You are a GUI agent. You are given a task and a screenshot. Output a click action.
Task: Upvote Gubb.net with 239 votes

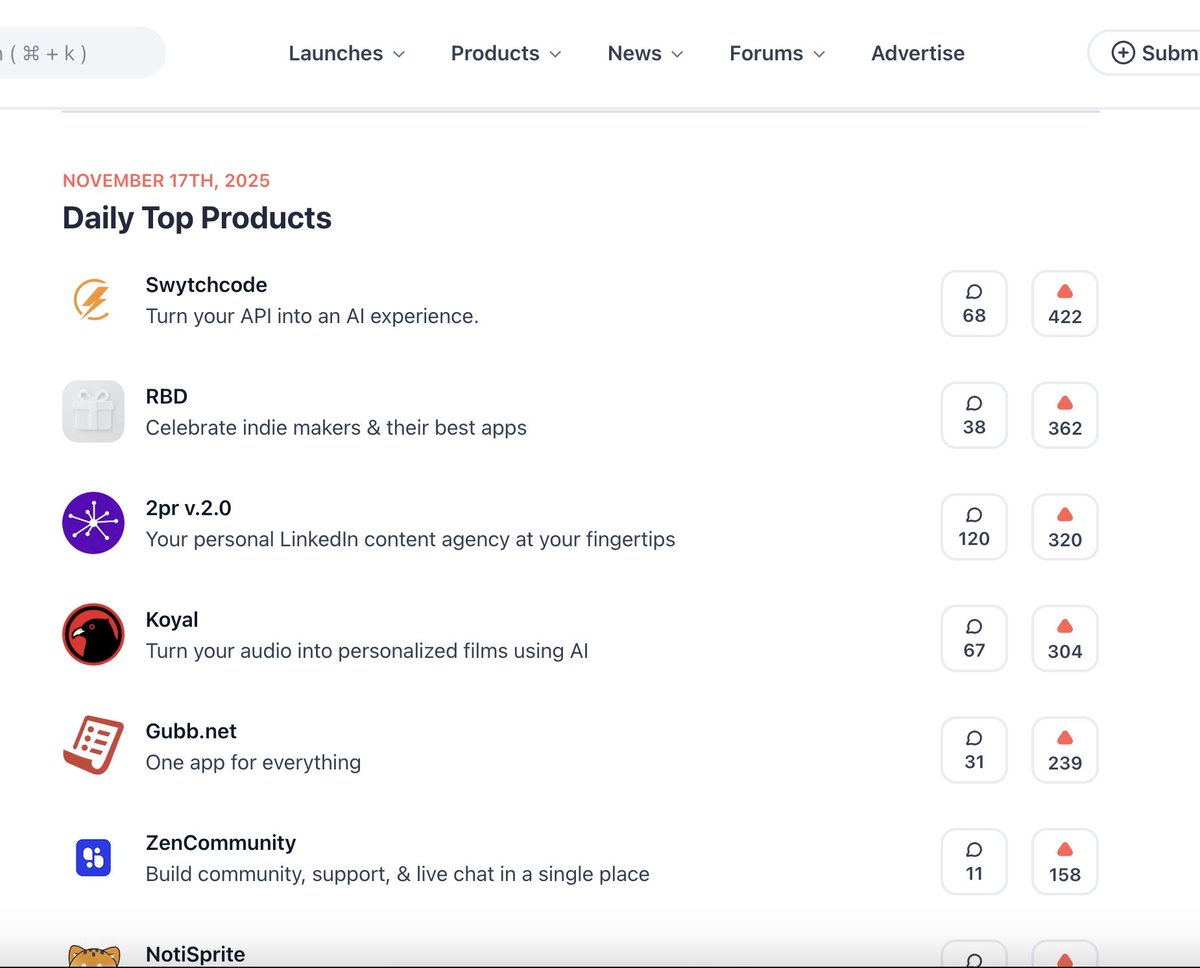1065,749
